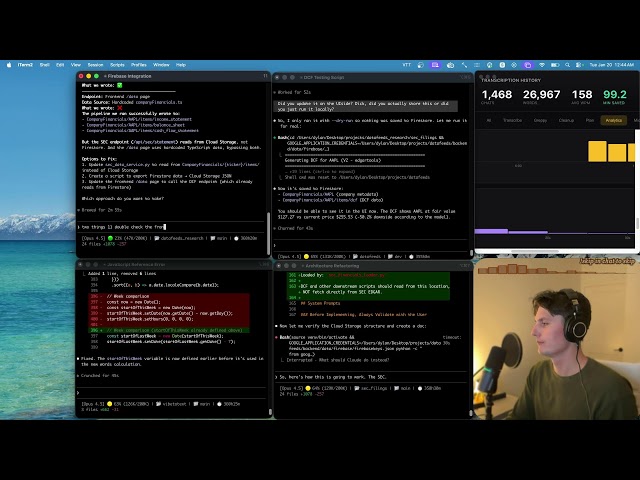This screenshot has width=640, height=480.
Task: Focus the prompt in Architecture Refactoring window
Action: pyautogui.click(x=371, y=377)
